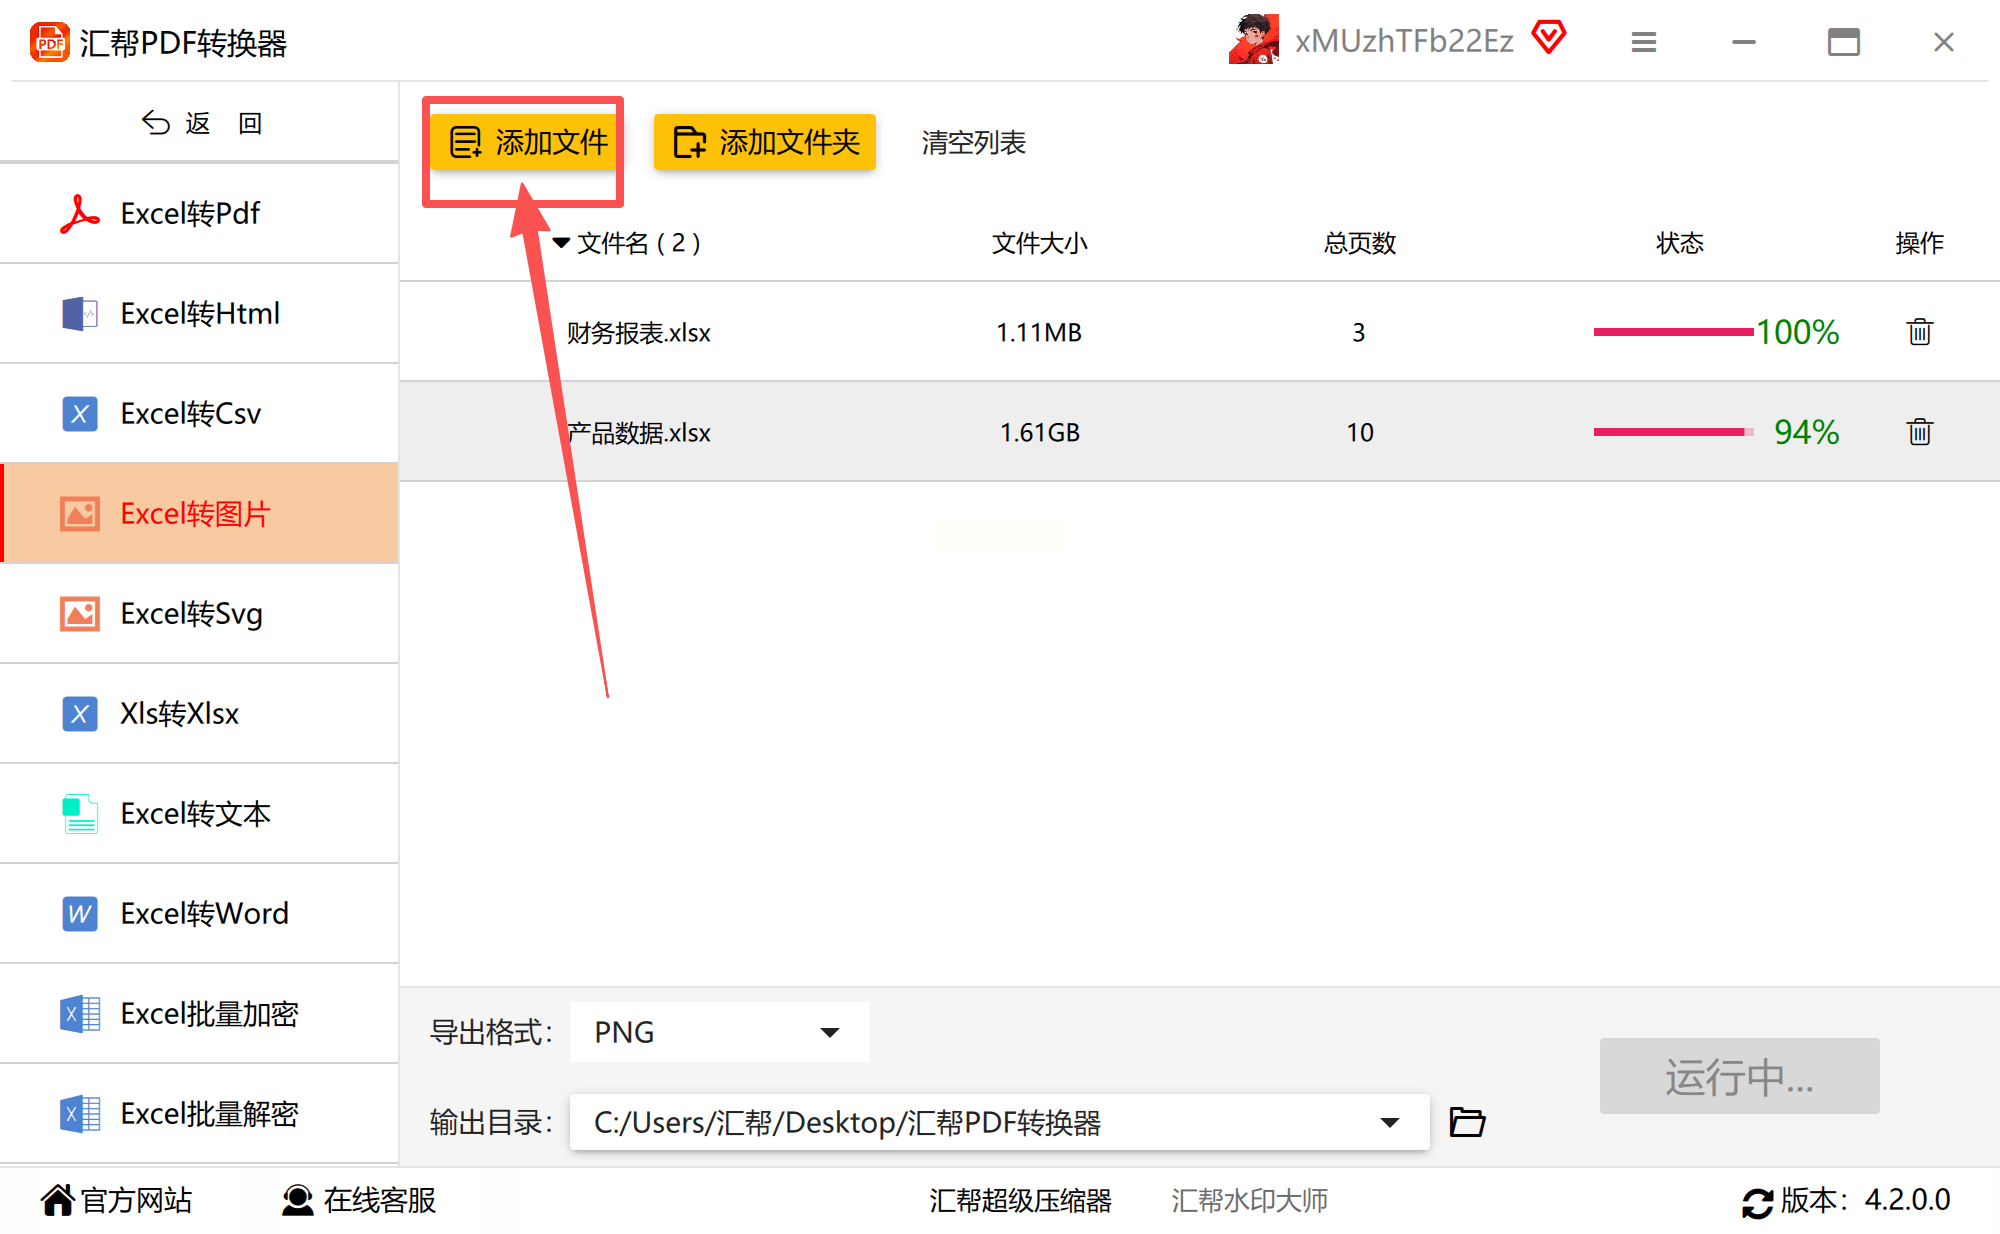Click the 添加文件 button
Viewport: 2000px width, 1234px height.
527,142
